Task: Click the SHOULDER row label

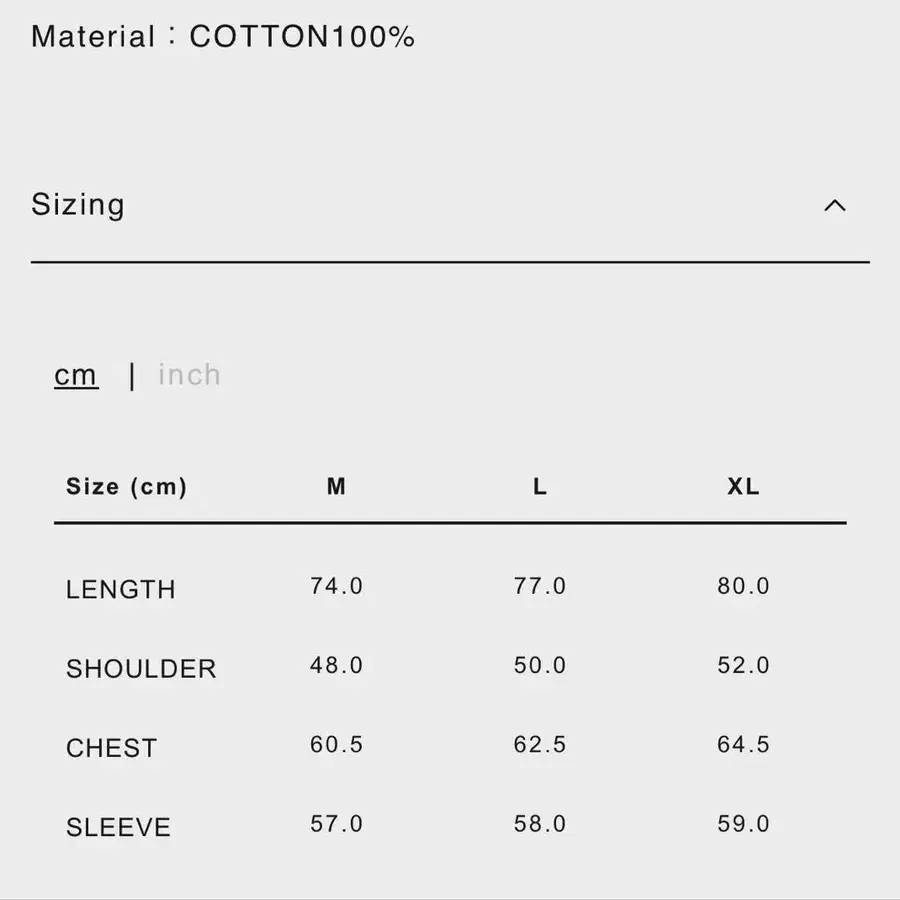Action: point(141,668)
